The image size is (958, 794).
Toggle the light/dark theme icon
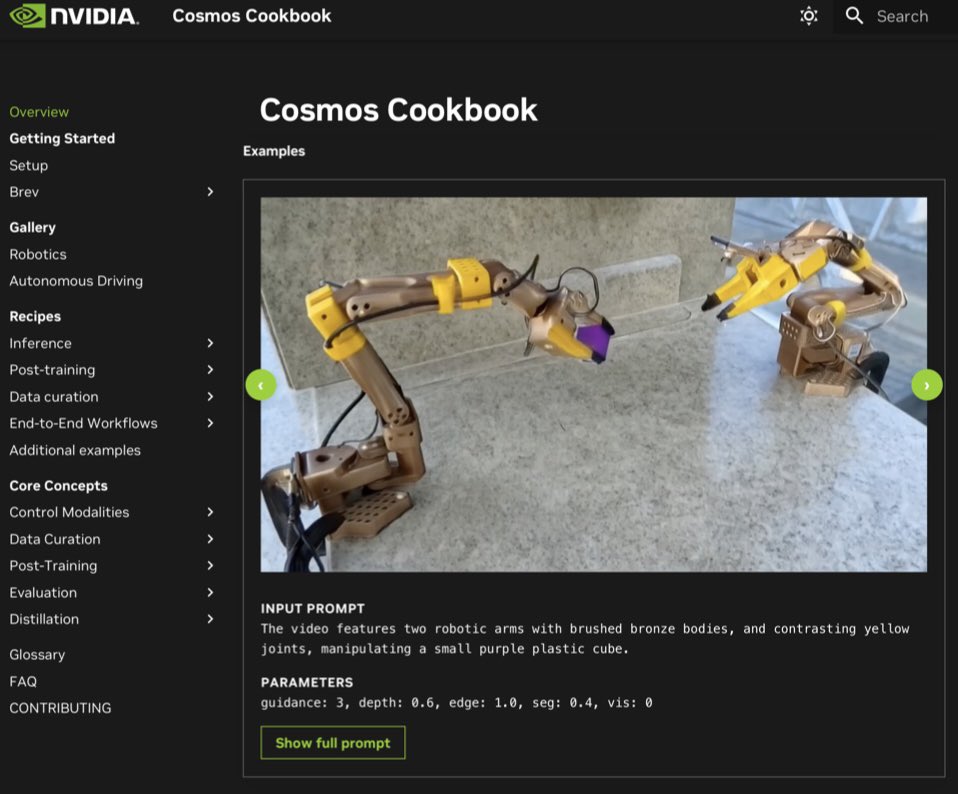click(808, 16)
